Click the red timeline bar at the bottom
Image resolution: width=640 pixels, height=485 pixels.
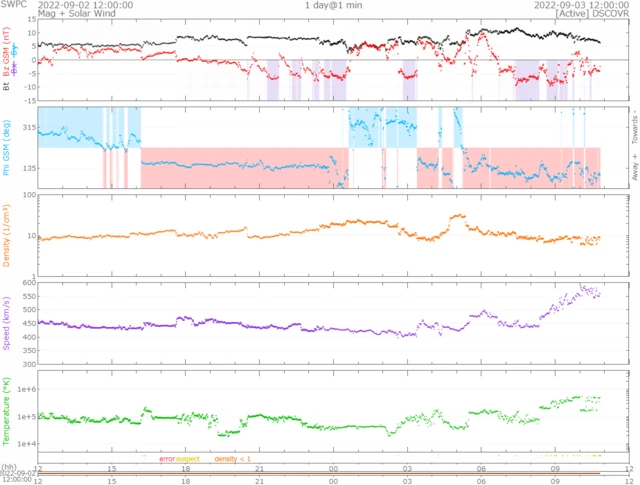point(320,474)
